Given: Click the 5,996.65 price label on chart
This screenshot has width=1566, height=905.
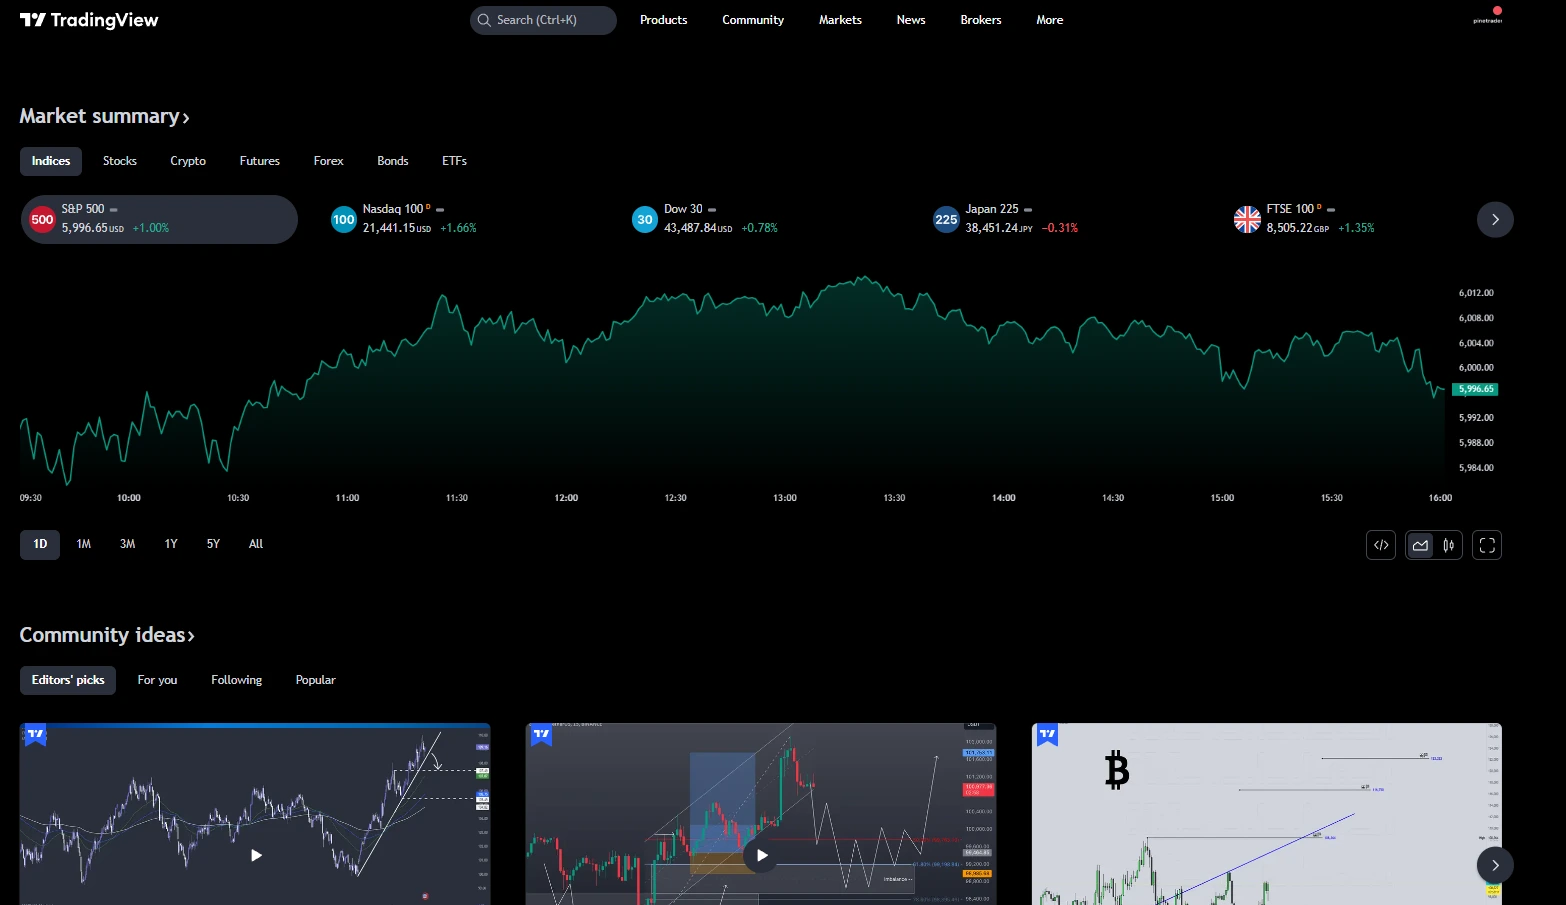Looking at the screenshot, I should click(1476, 389).
